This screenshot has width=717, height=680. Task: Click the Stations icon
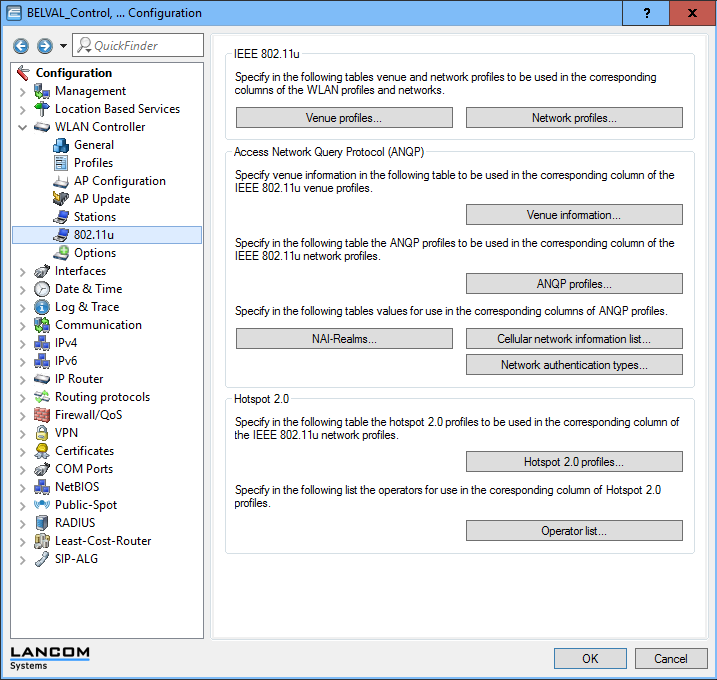click(x=61, y=217)
